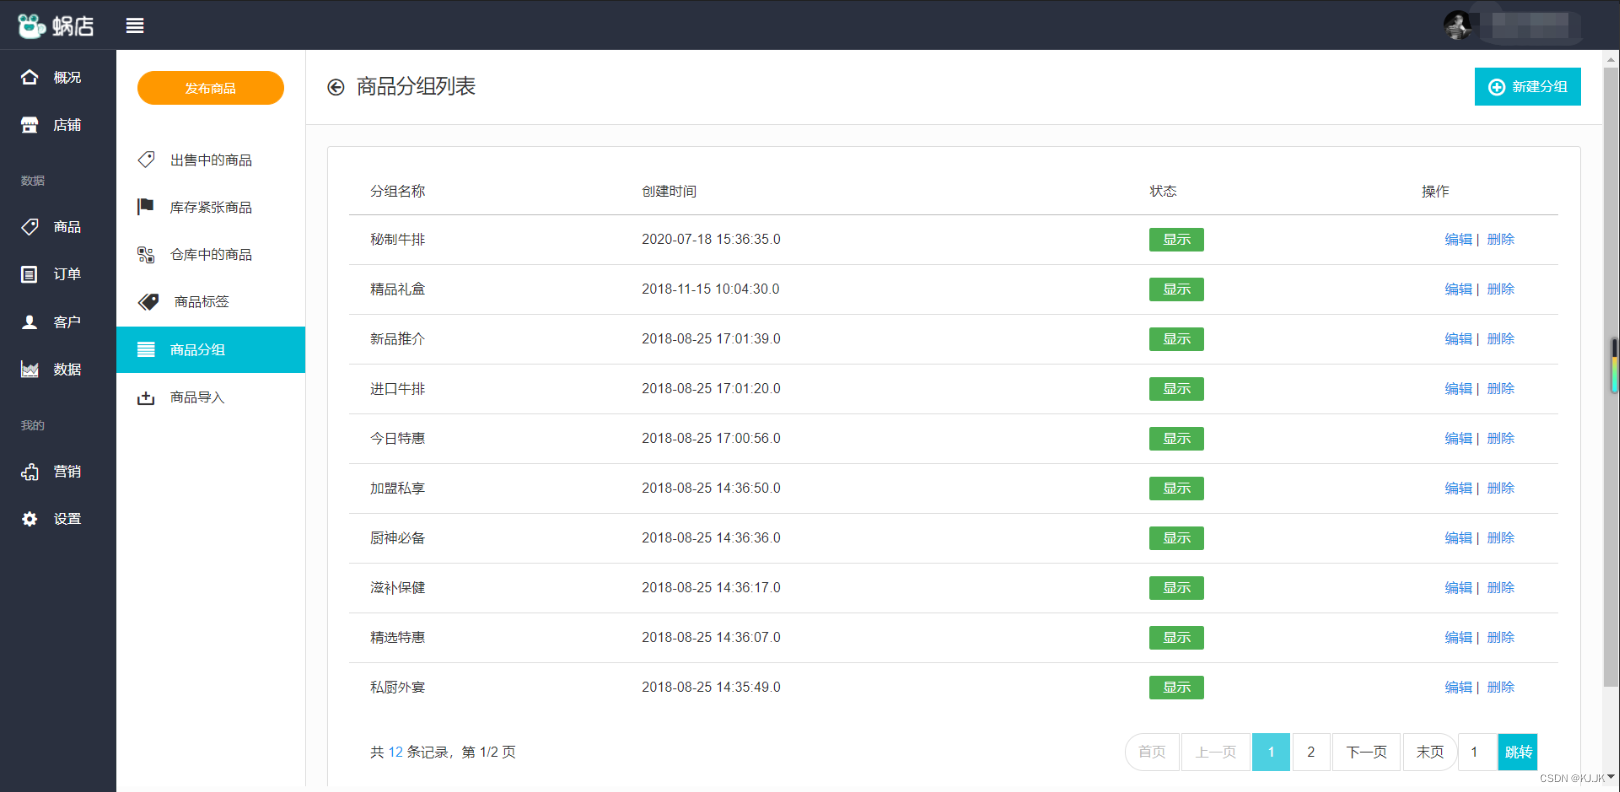1620x792 pixels.
Task: Click the 设置 gear icon
Action: 30,519
